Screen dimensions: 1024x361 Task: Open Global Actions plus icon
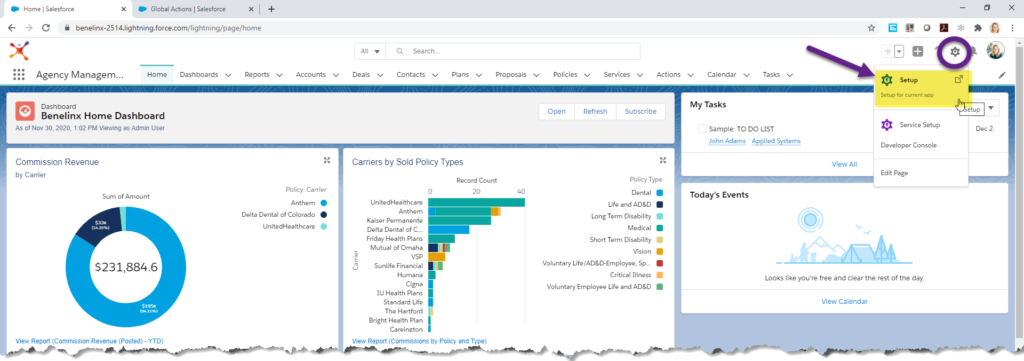point(918,51)
